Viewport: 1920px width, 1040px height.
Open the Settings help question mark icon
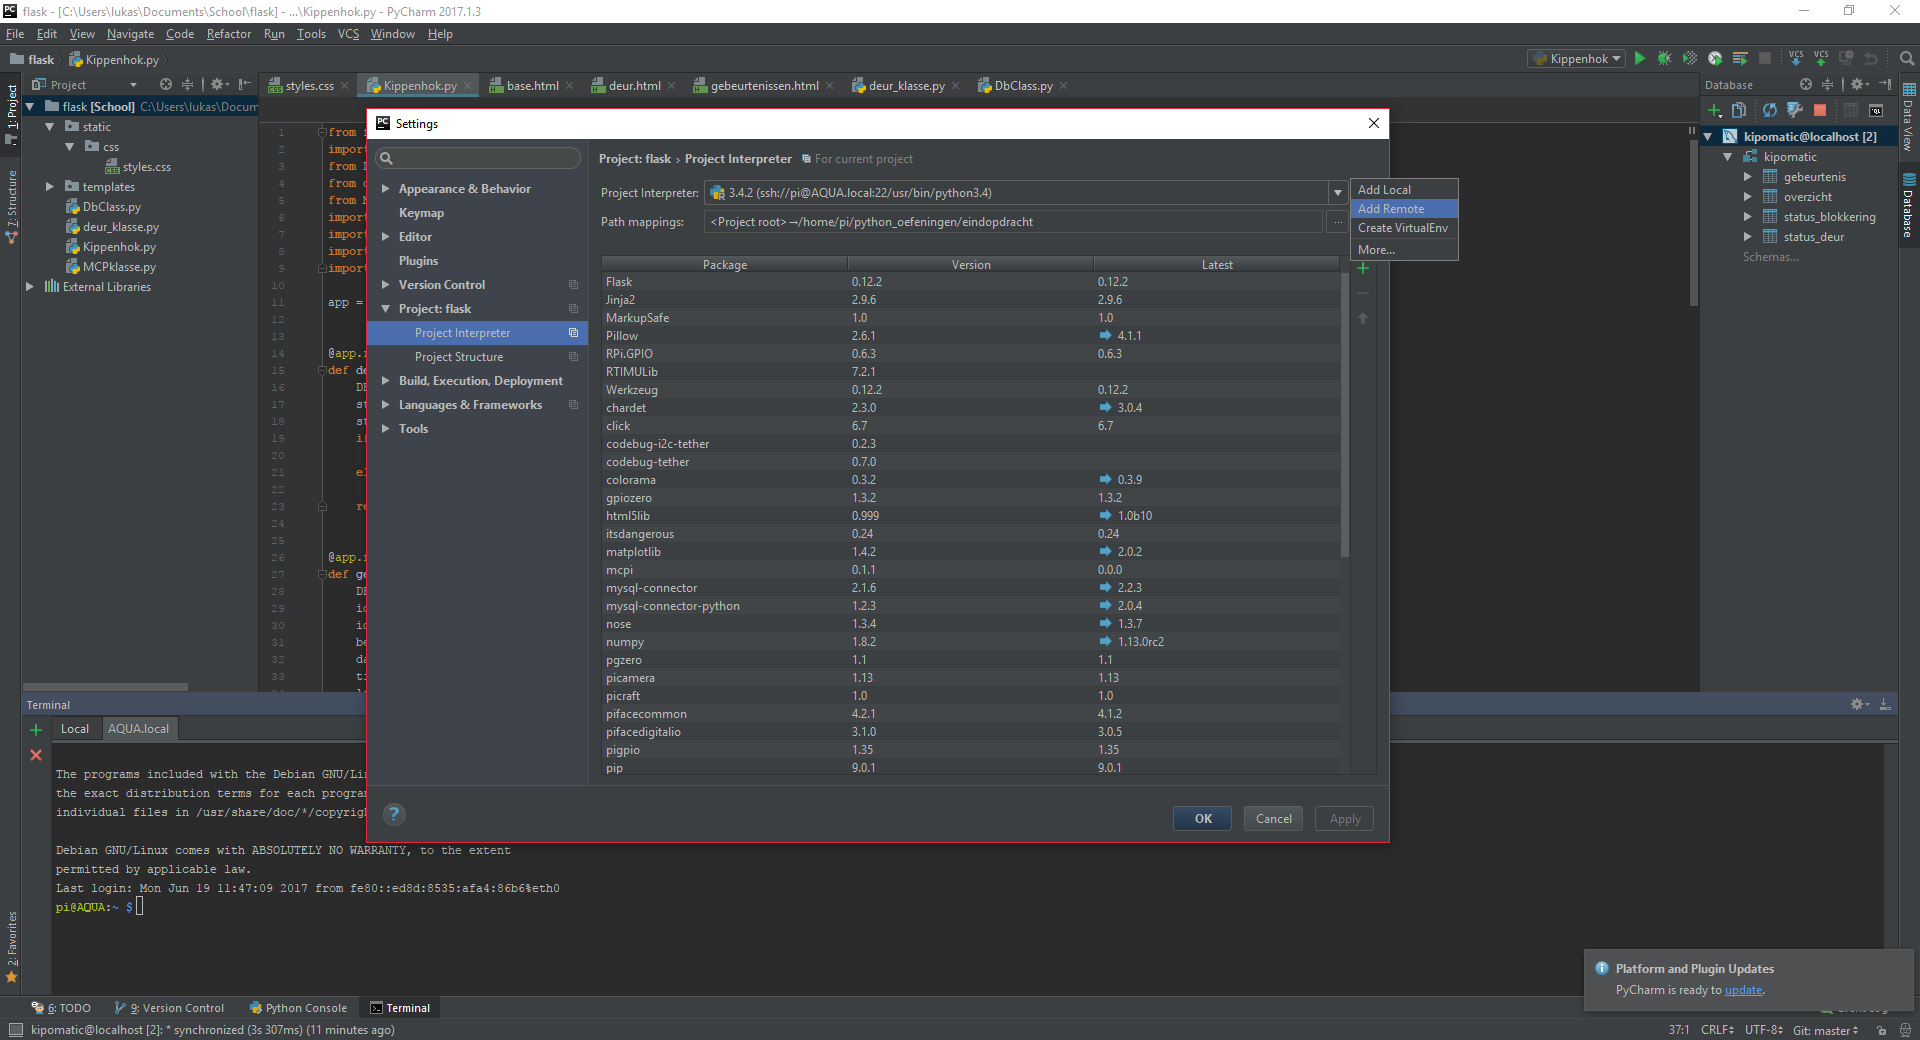395,815
